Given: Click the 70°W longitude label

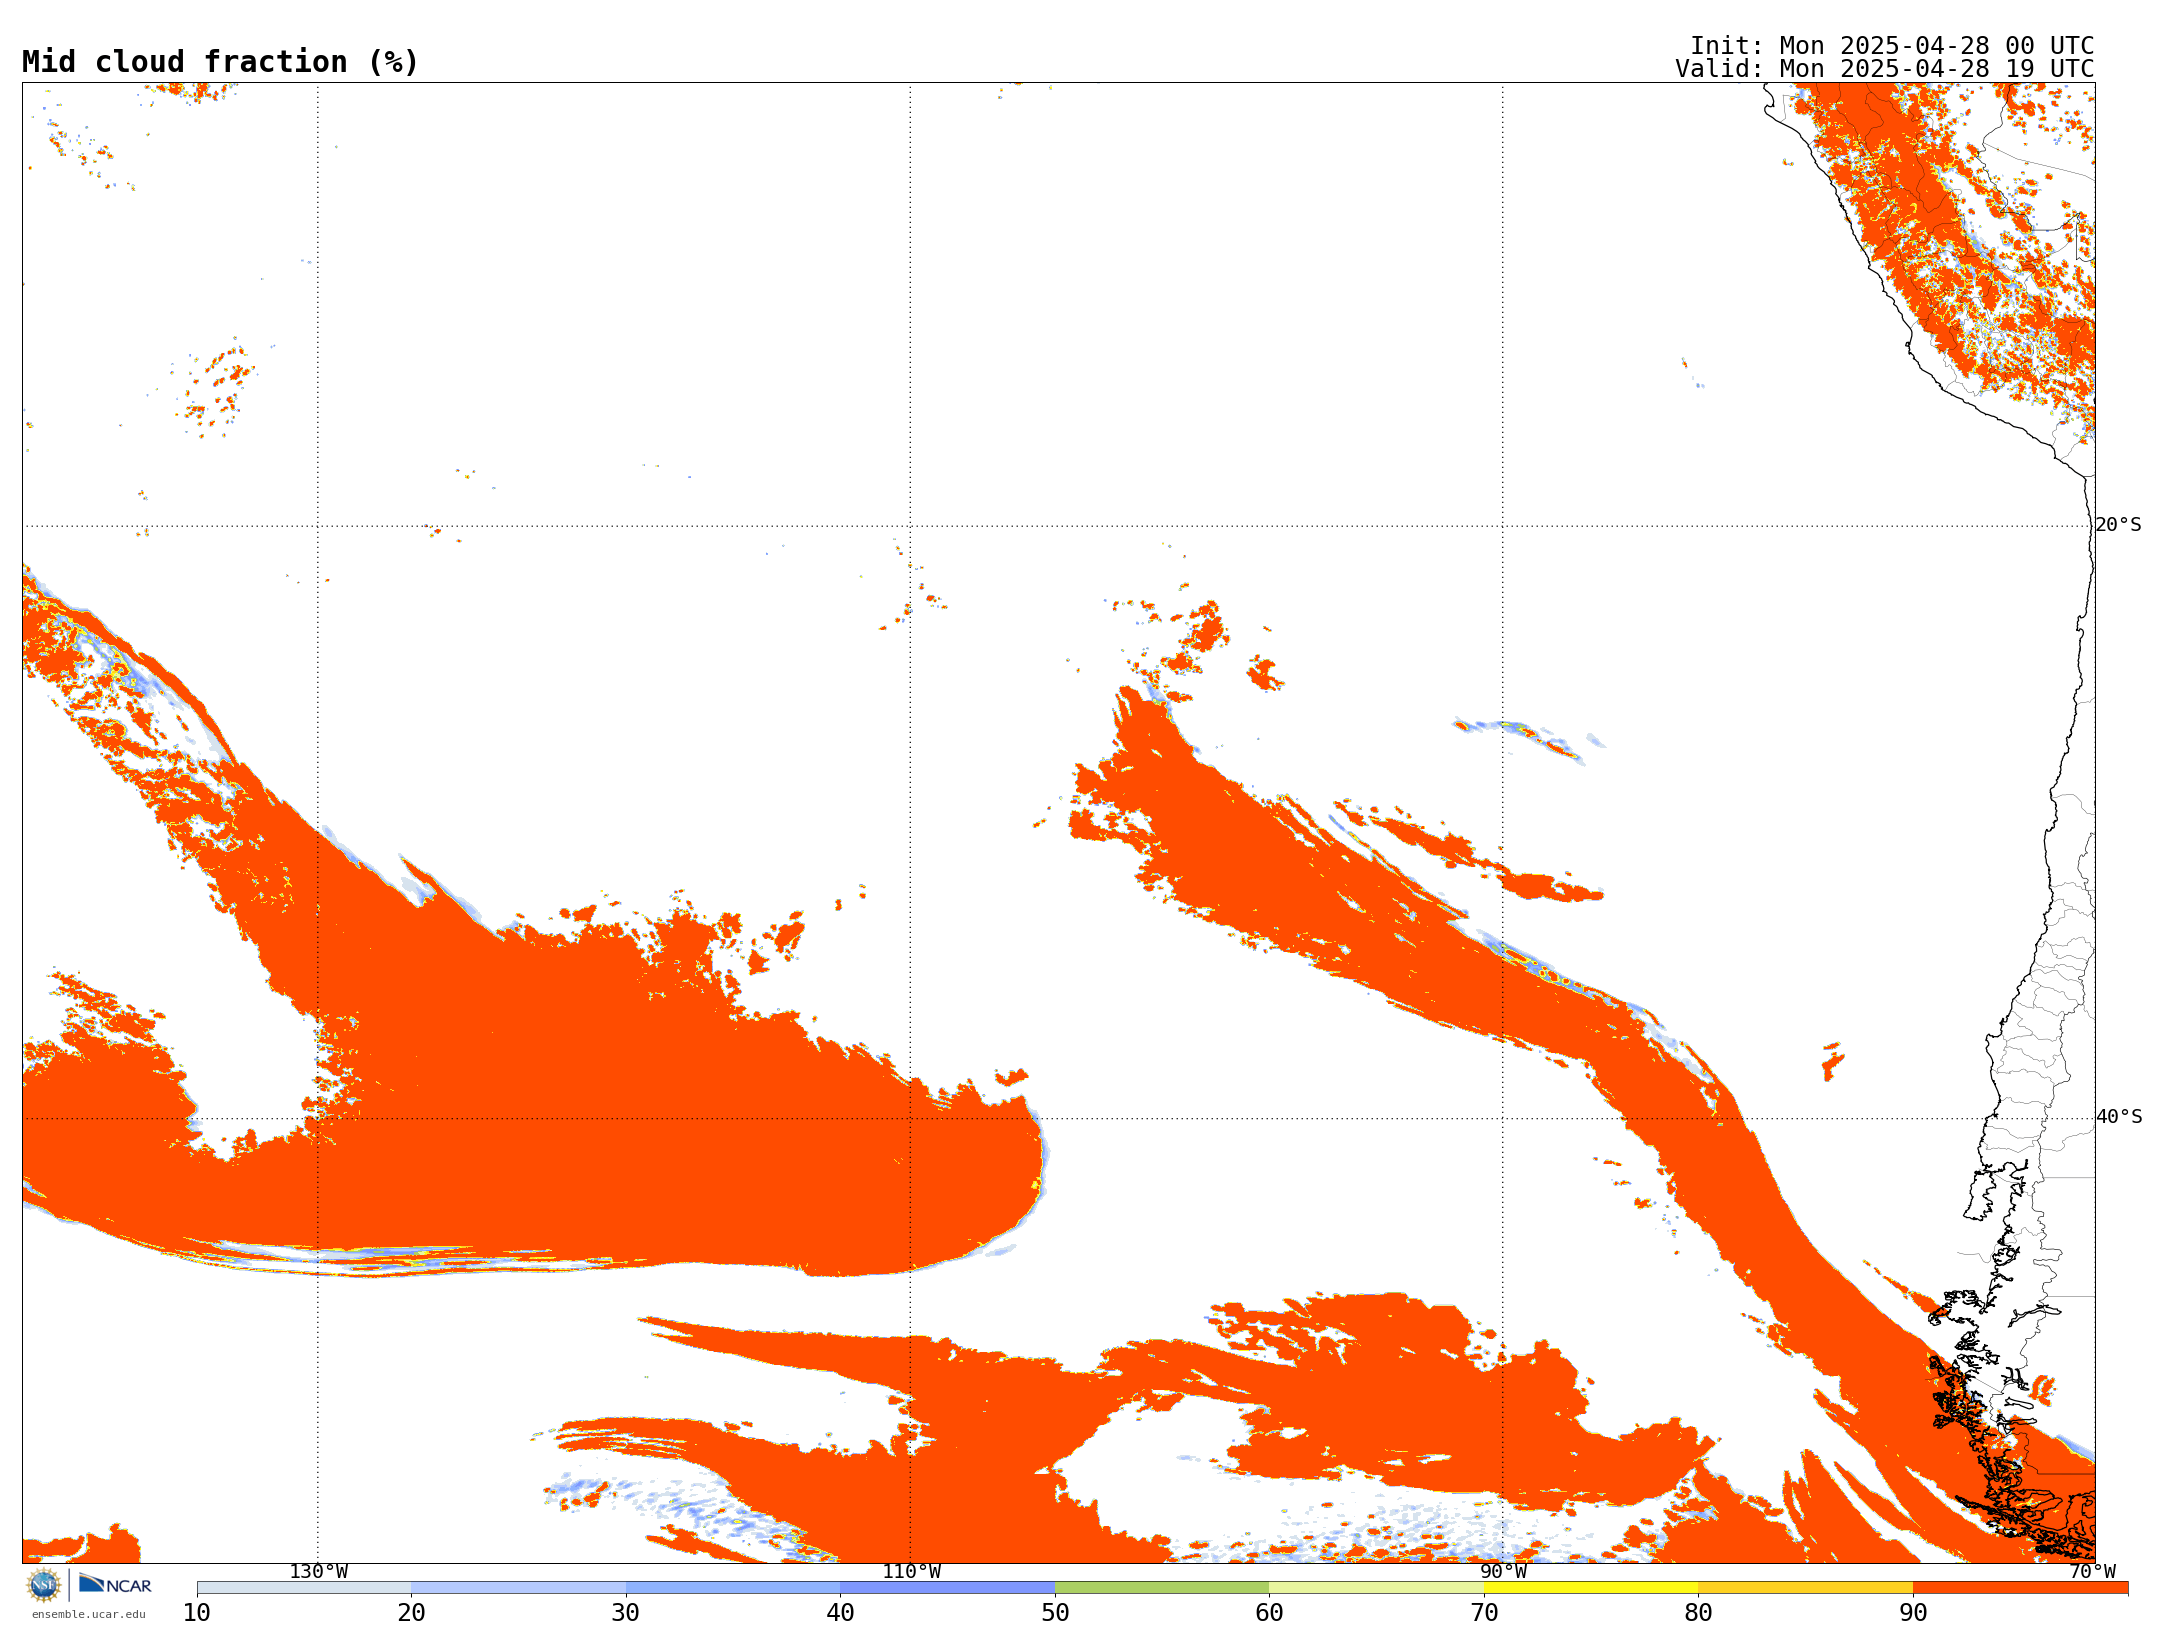Looking at the screenshot, I should tap(2092, 1571).
